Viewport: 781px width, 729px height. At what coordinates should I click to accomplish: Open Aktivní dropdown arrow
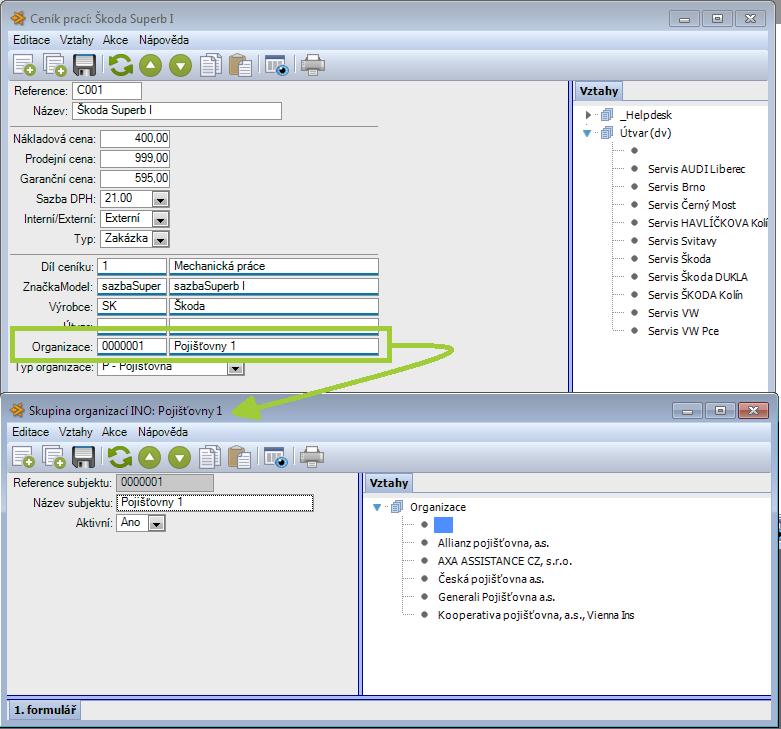pos(156,523)
